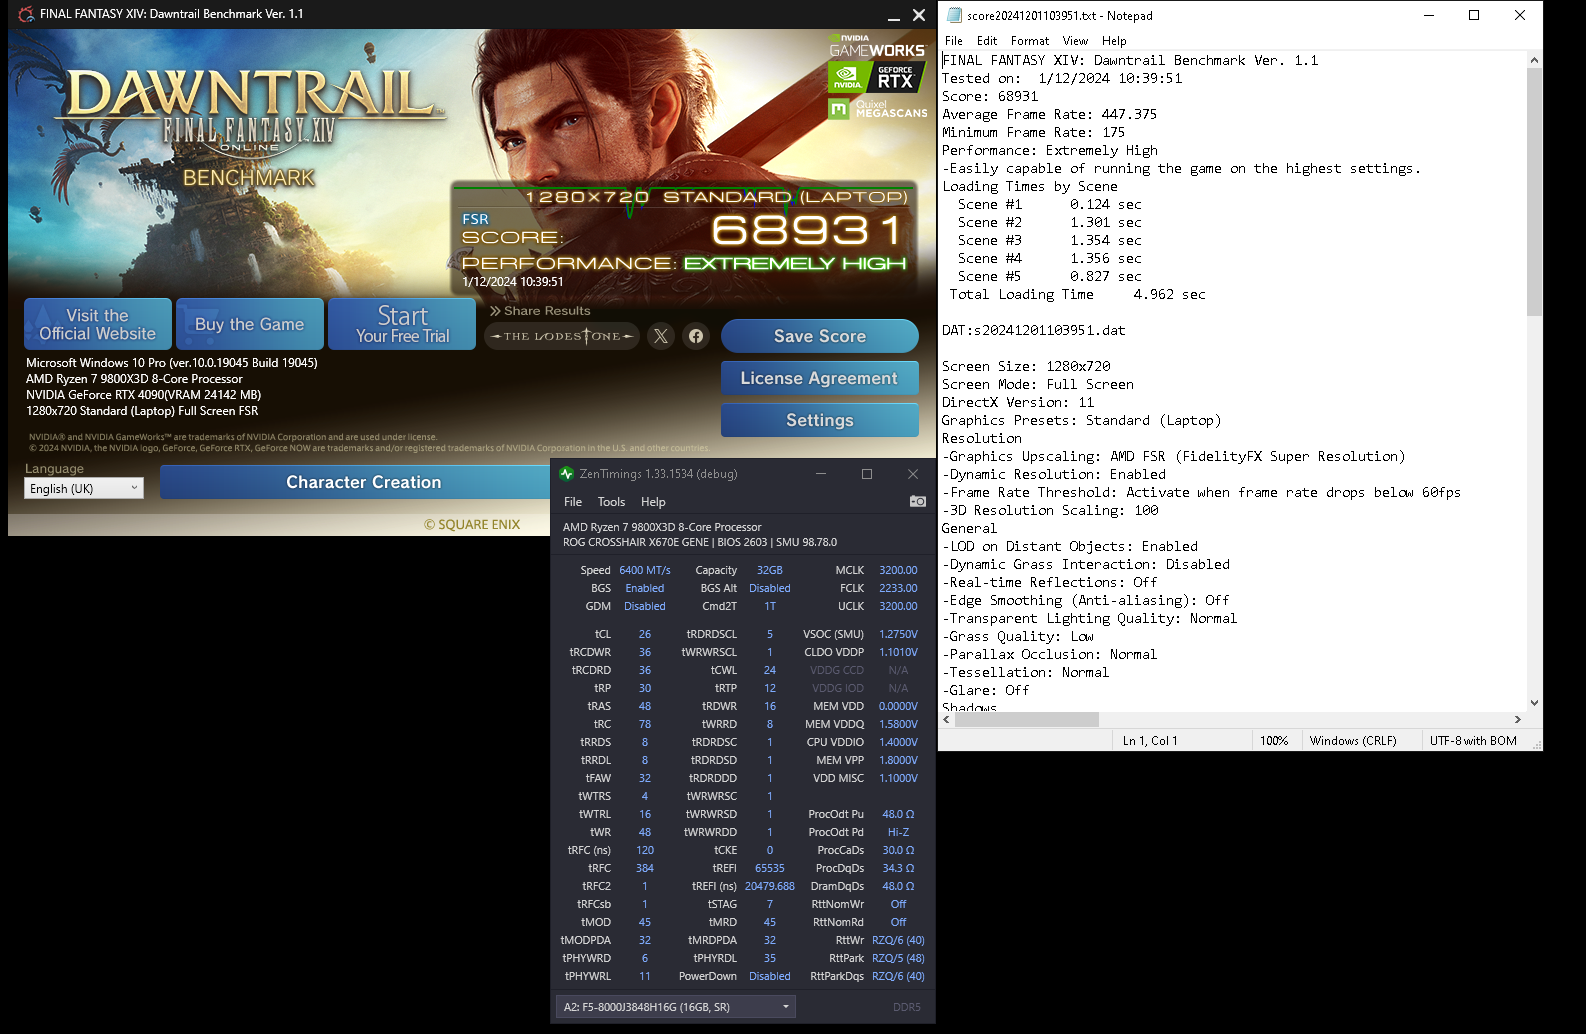Screen dimensions: 1586x1034
Task: Click tREFI value 65535 in ZenTimings
Action: tap(770, 868)
